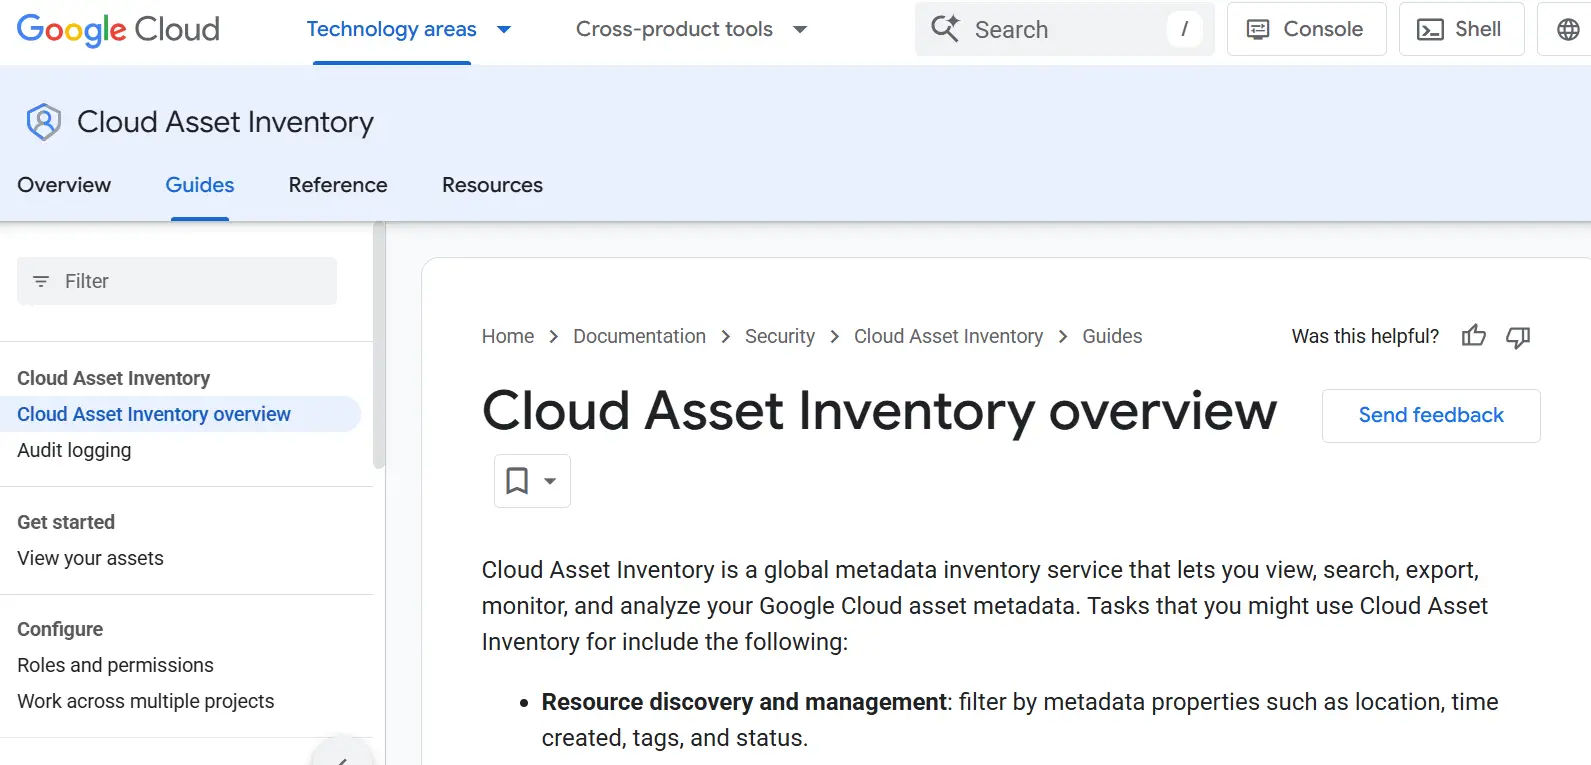This screenshot has width=1591, height=765.
Task: Open Audit logging sidebar link
Action: click(x=74, y=450)
